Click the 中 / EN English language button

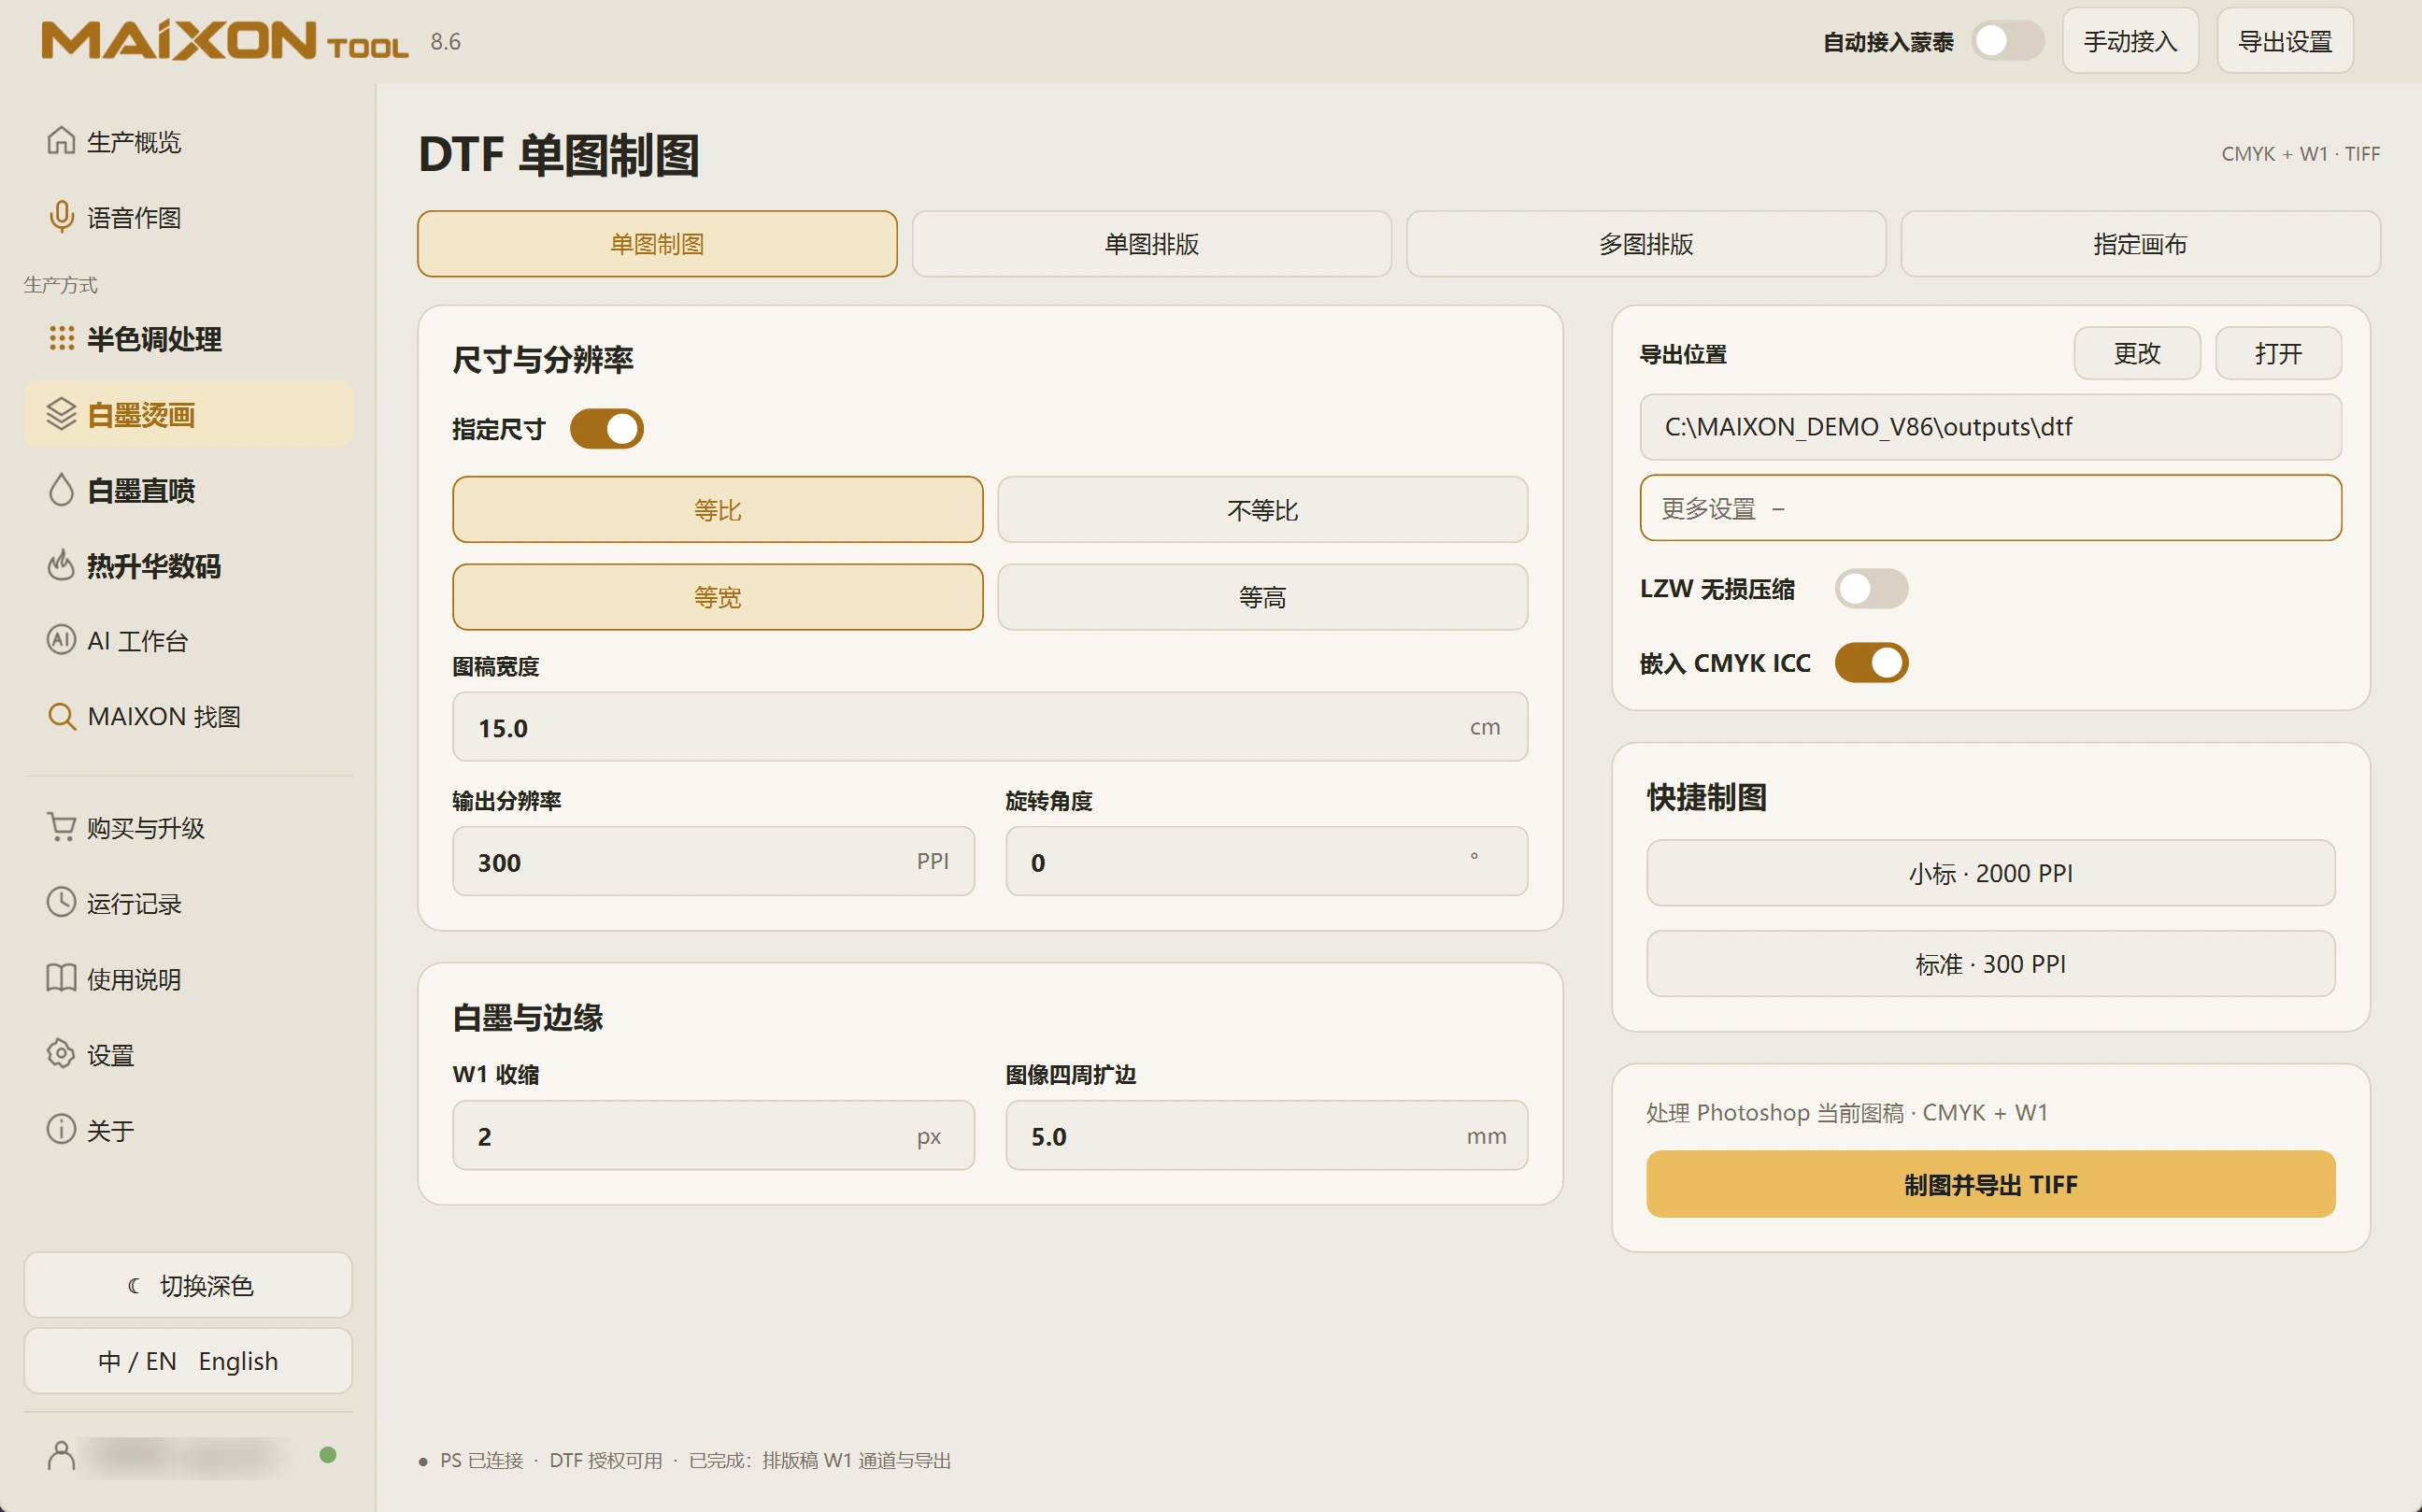188,1361
